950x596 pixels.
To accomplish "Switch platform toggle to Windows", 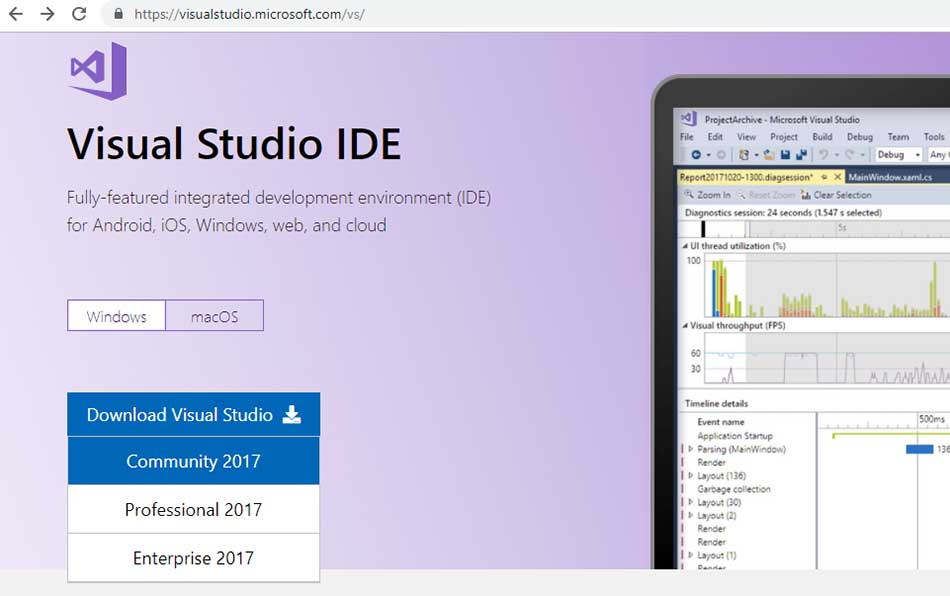I will (x=116, y=316).
